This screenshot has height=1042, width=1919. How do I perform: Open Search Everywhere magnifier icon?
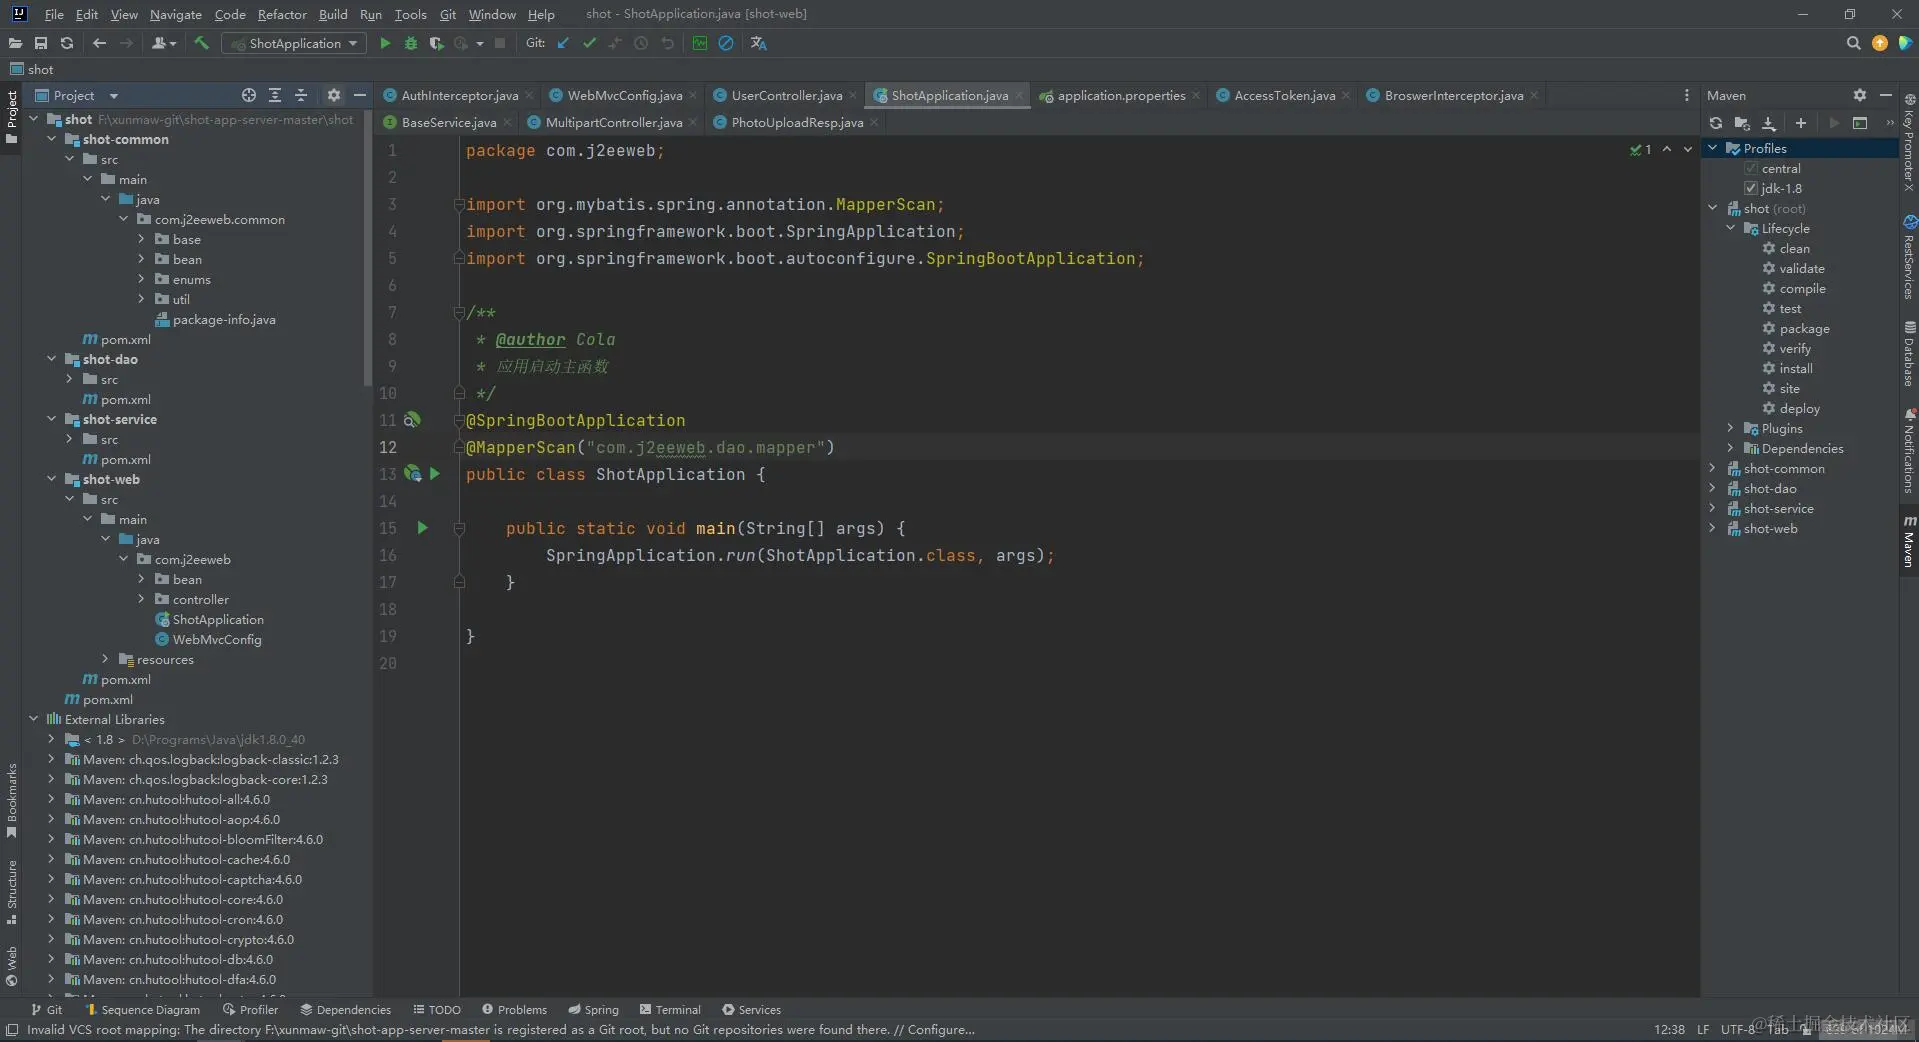click(x=1853, y=43)
